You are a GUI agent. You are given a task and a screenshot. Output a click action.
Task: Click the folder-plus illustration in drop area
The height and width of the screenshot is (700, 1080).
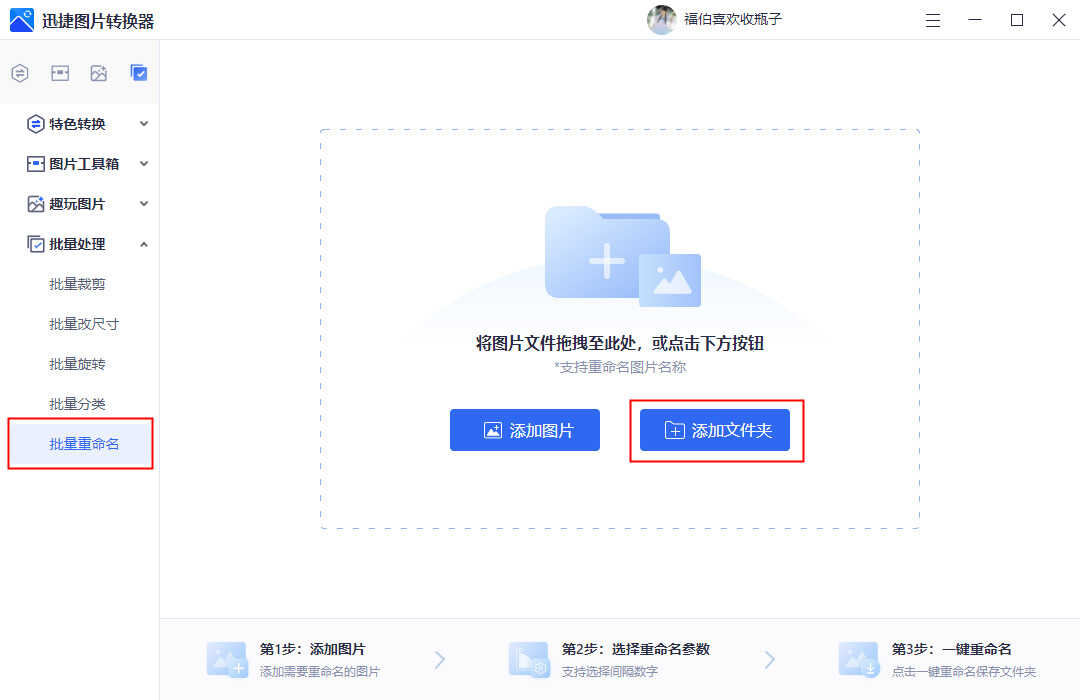coord(623,256)
